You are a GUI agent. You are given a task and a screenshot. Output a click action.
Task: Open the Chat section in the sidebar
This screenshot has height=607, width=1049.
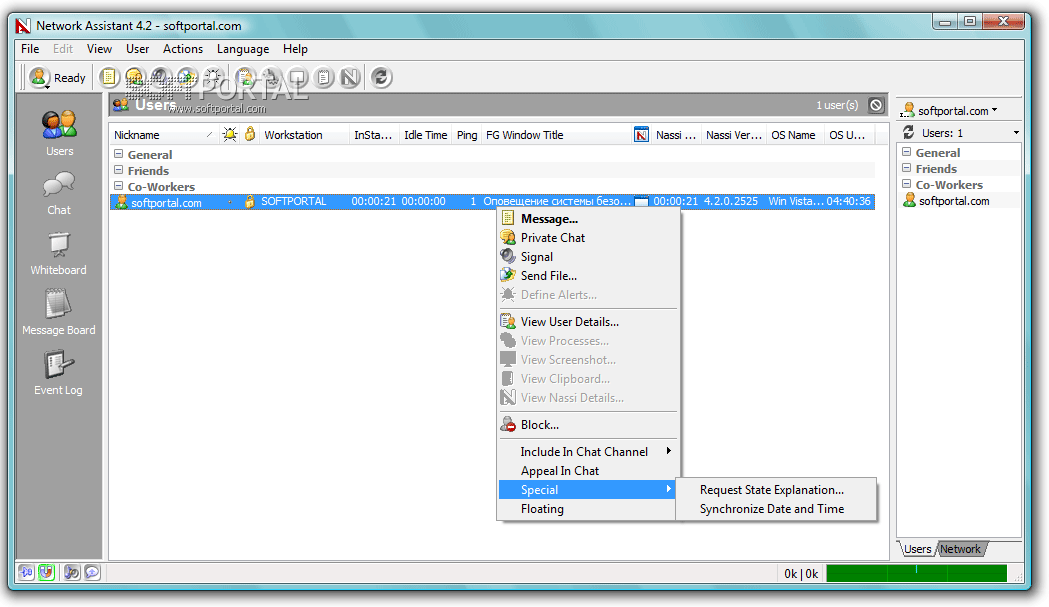coord(59,193)
